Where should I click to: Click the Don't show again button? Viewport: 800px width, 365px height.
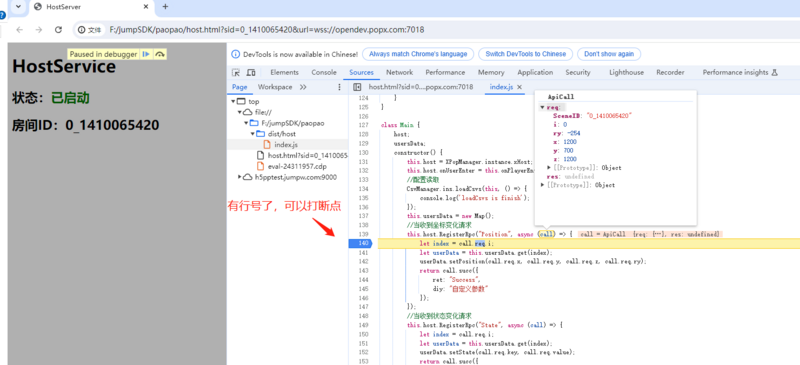click(609, 54)
